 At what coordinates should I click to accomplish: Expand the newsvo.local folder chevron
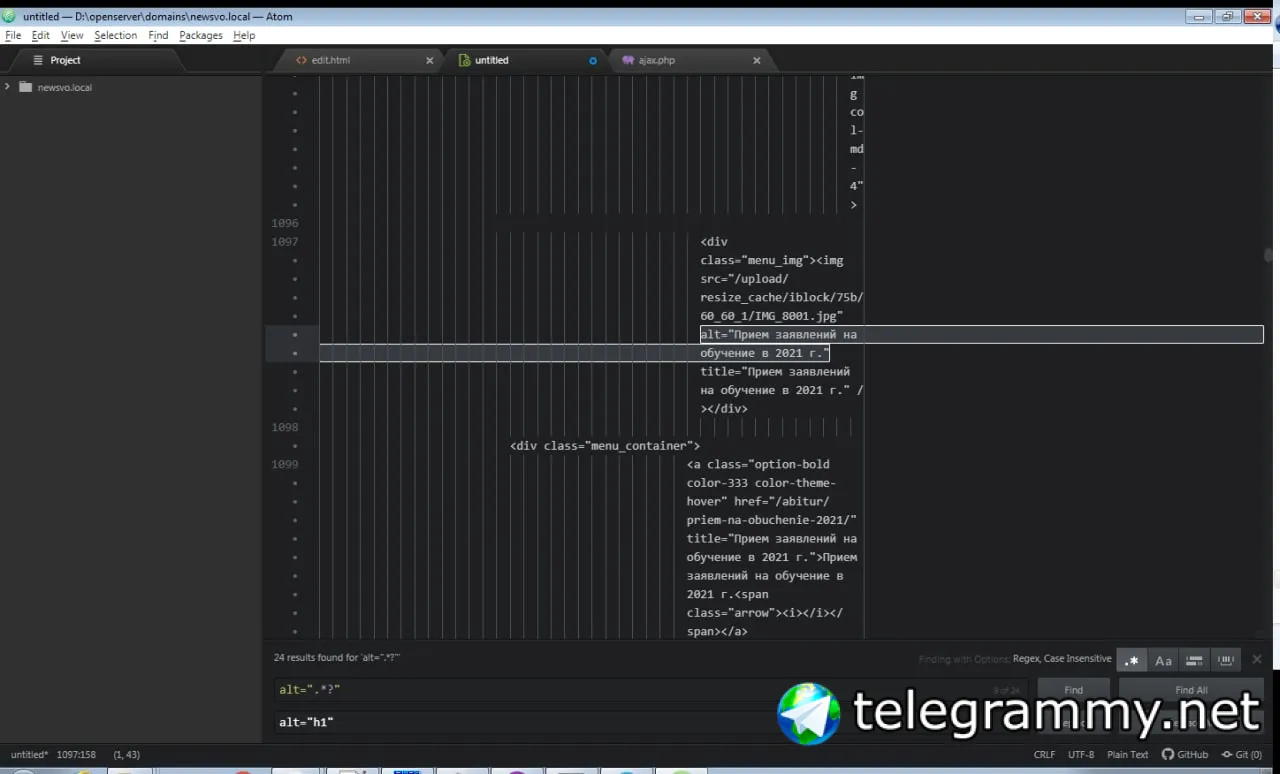coord(7,87)
